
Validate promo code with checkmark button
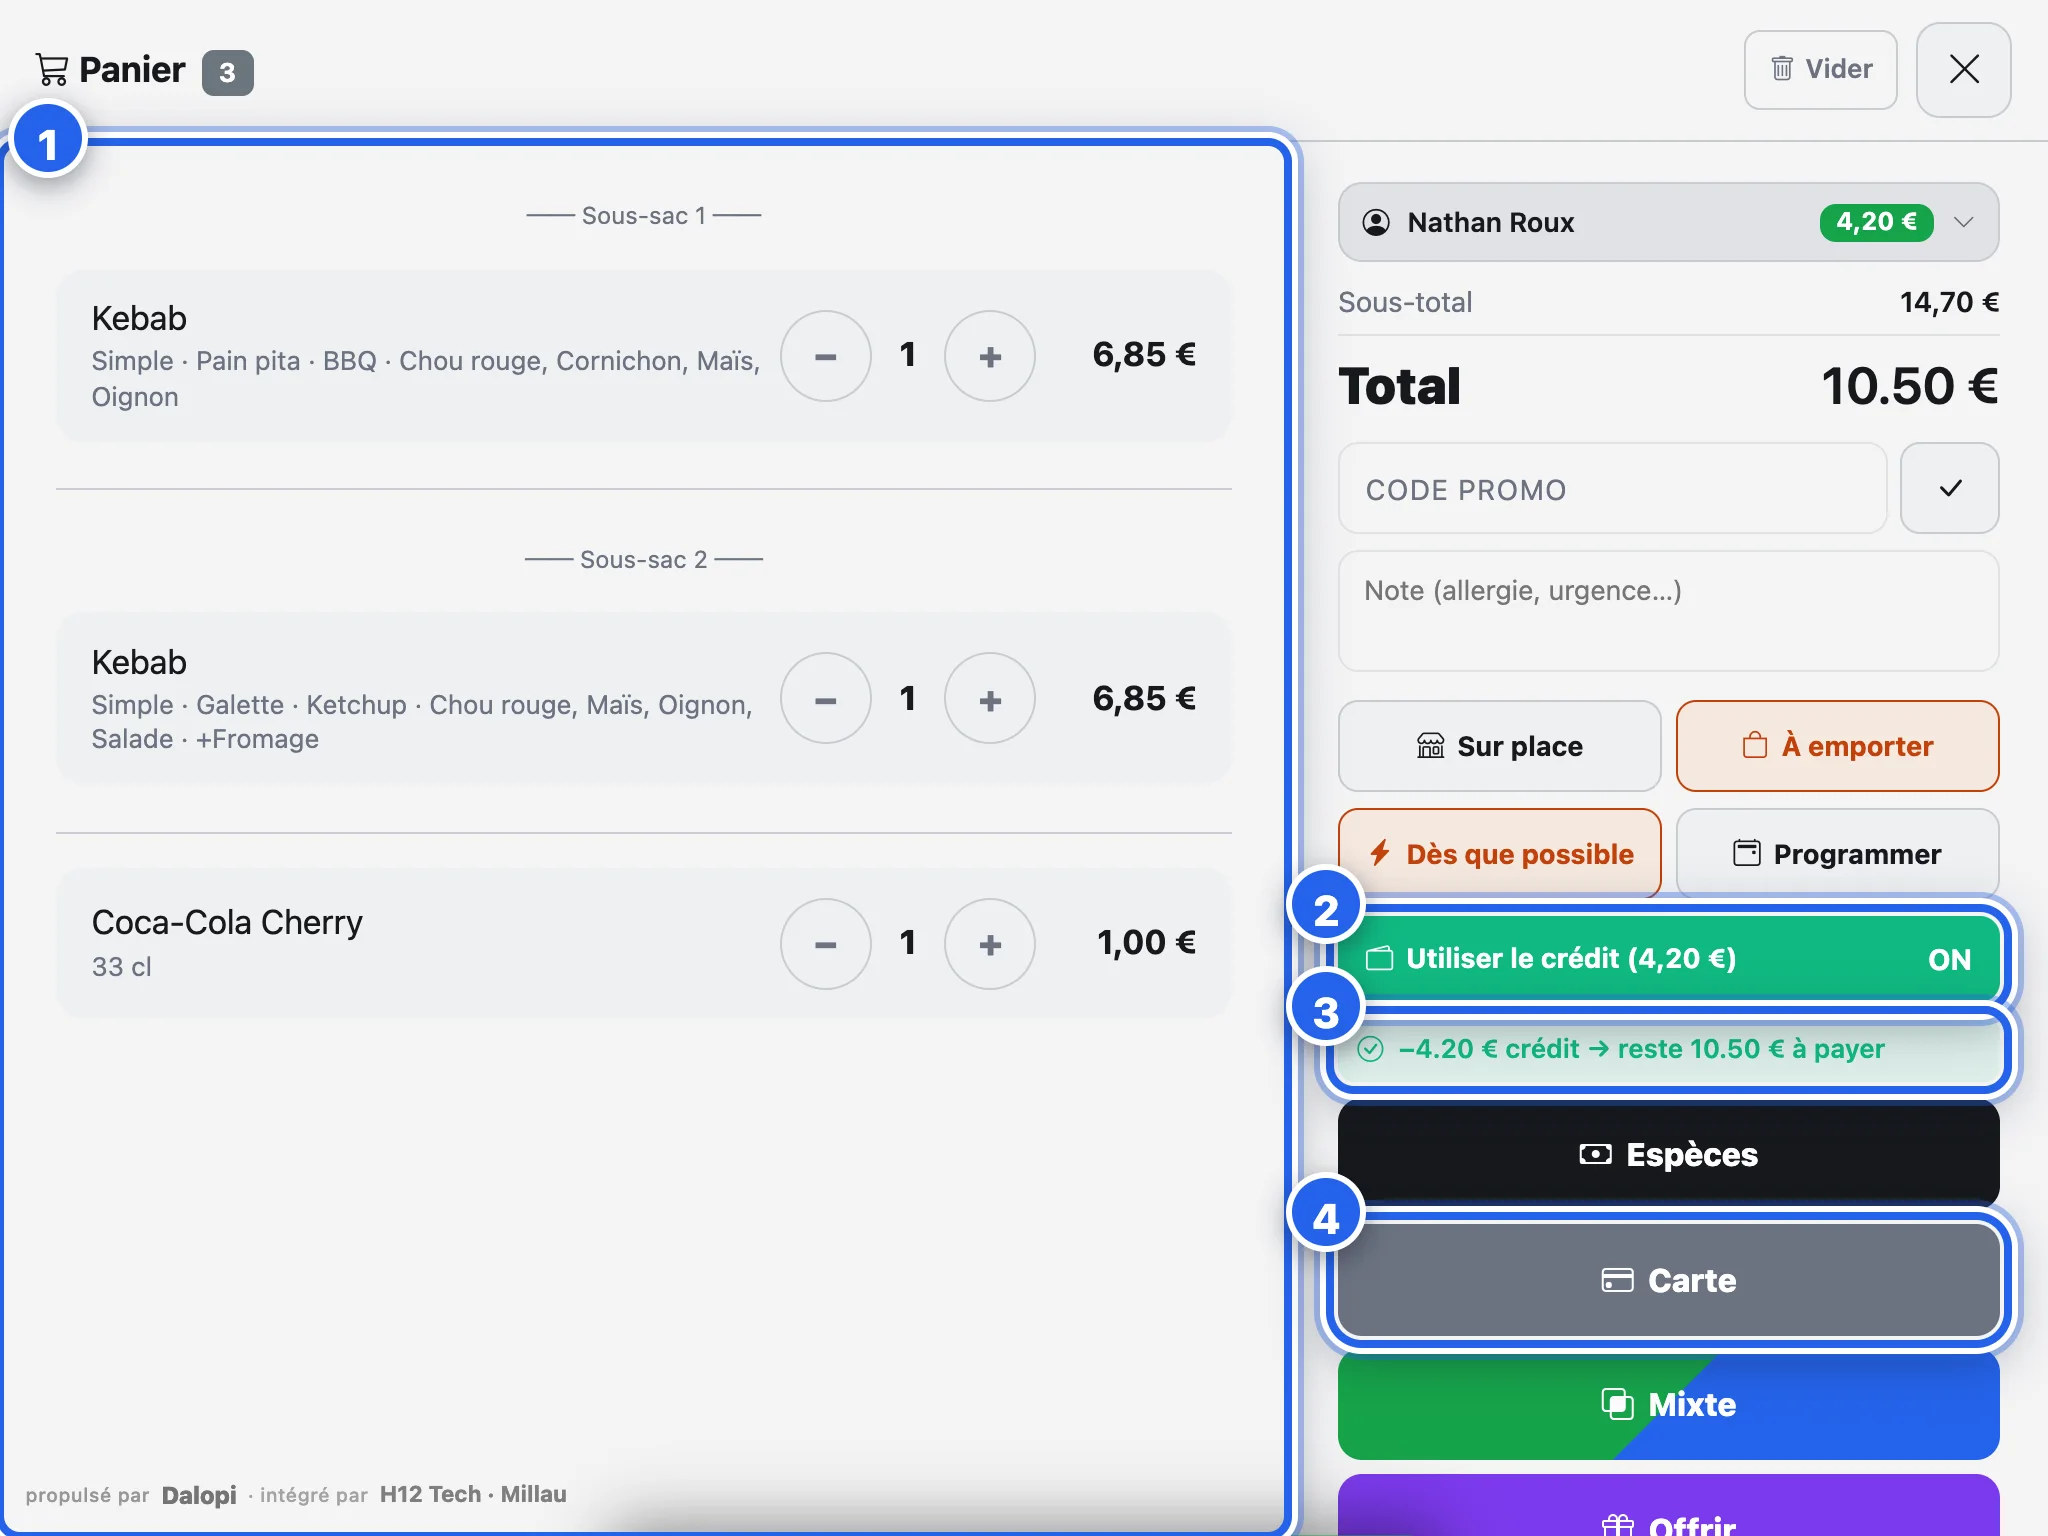[x=1949, y=489]
